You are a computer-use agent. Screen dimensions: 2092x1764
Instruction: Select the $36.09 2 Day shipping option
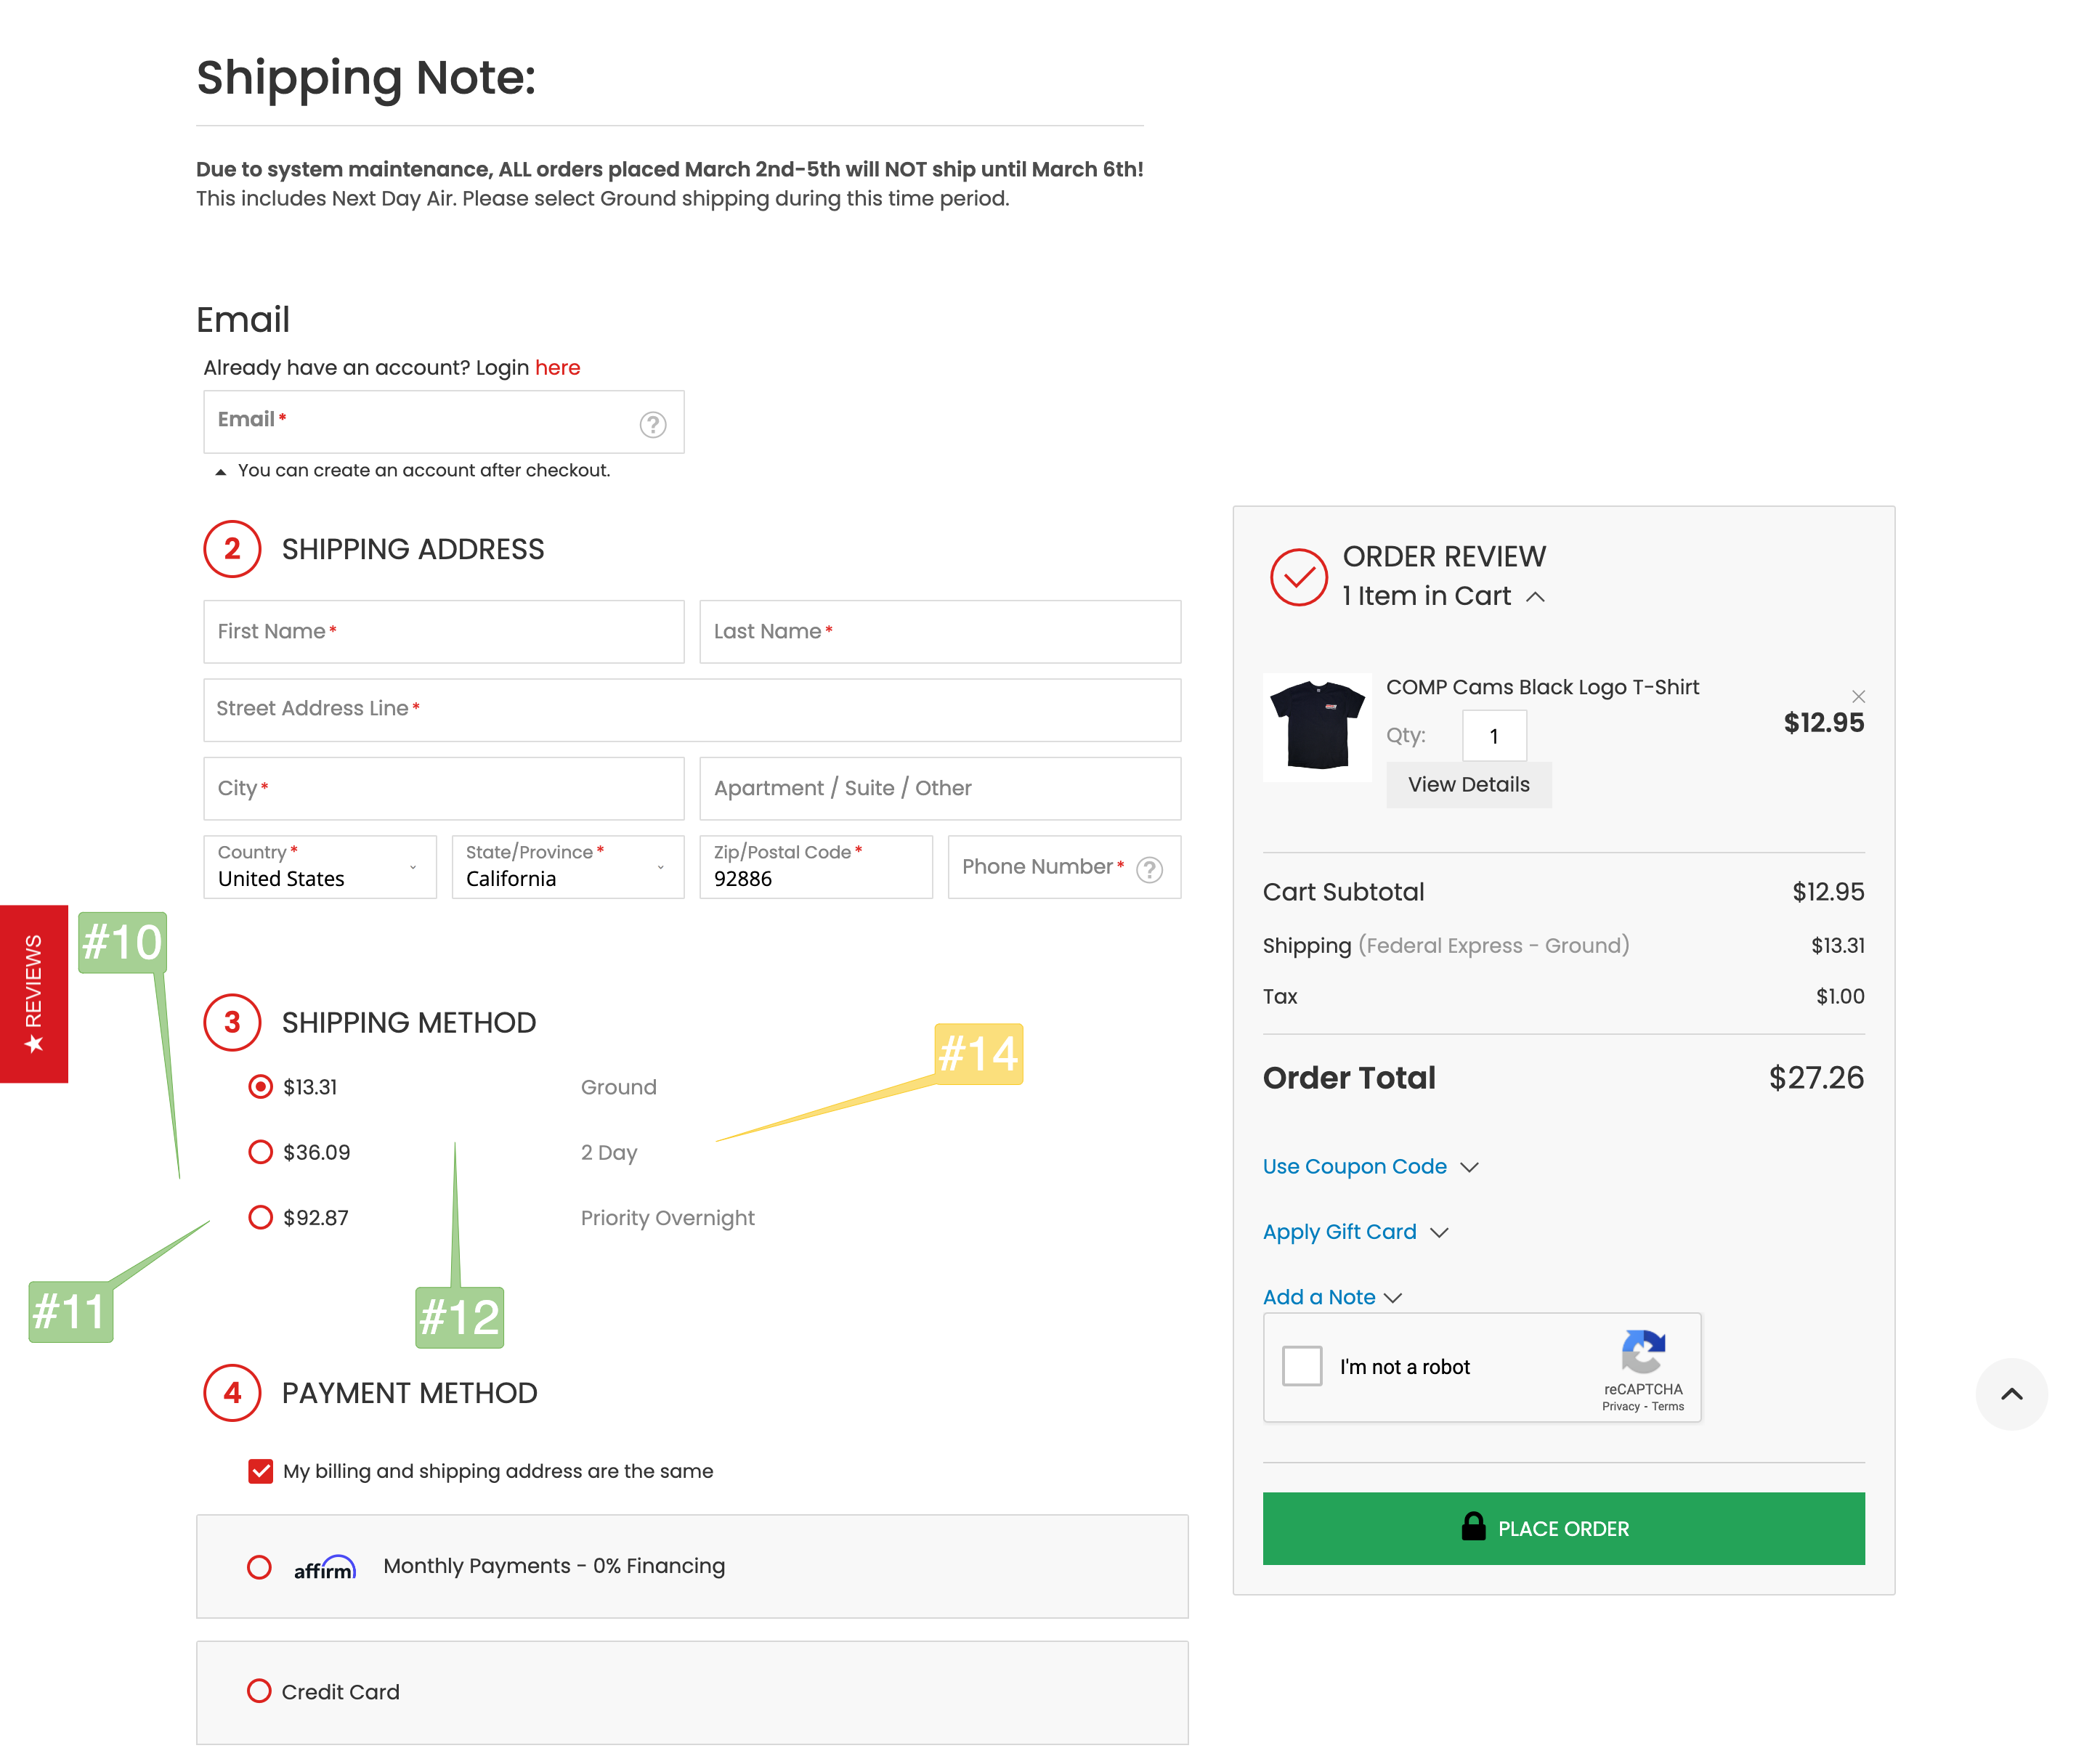[x=260, y=1152]
